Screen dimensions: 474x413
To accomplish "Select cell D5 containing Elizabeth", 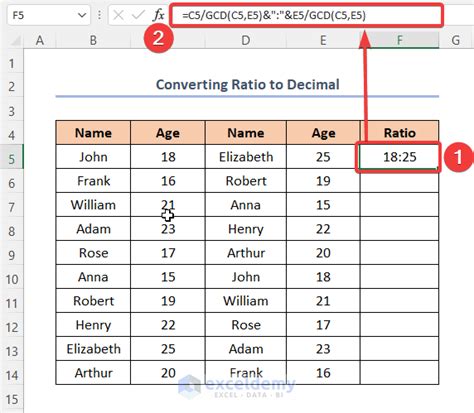I will coord(246,157).
